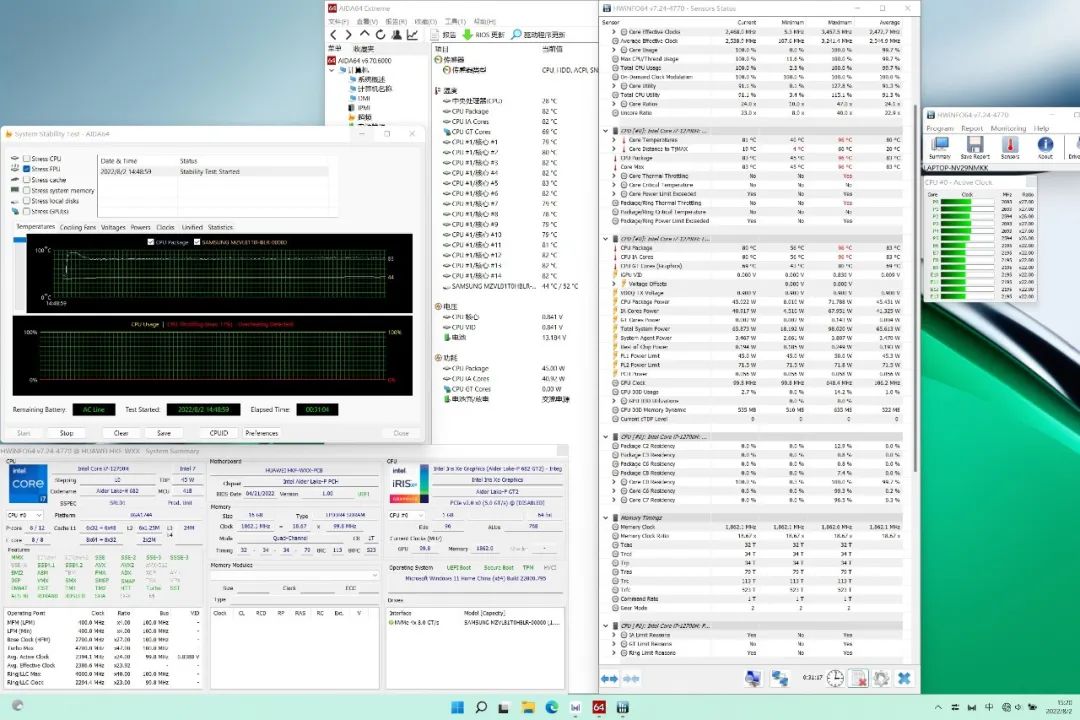1080x720 pixels.
Task: Open sensor settings gear icon
Action: (881, 678)
